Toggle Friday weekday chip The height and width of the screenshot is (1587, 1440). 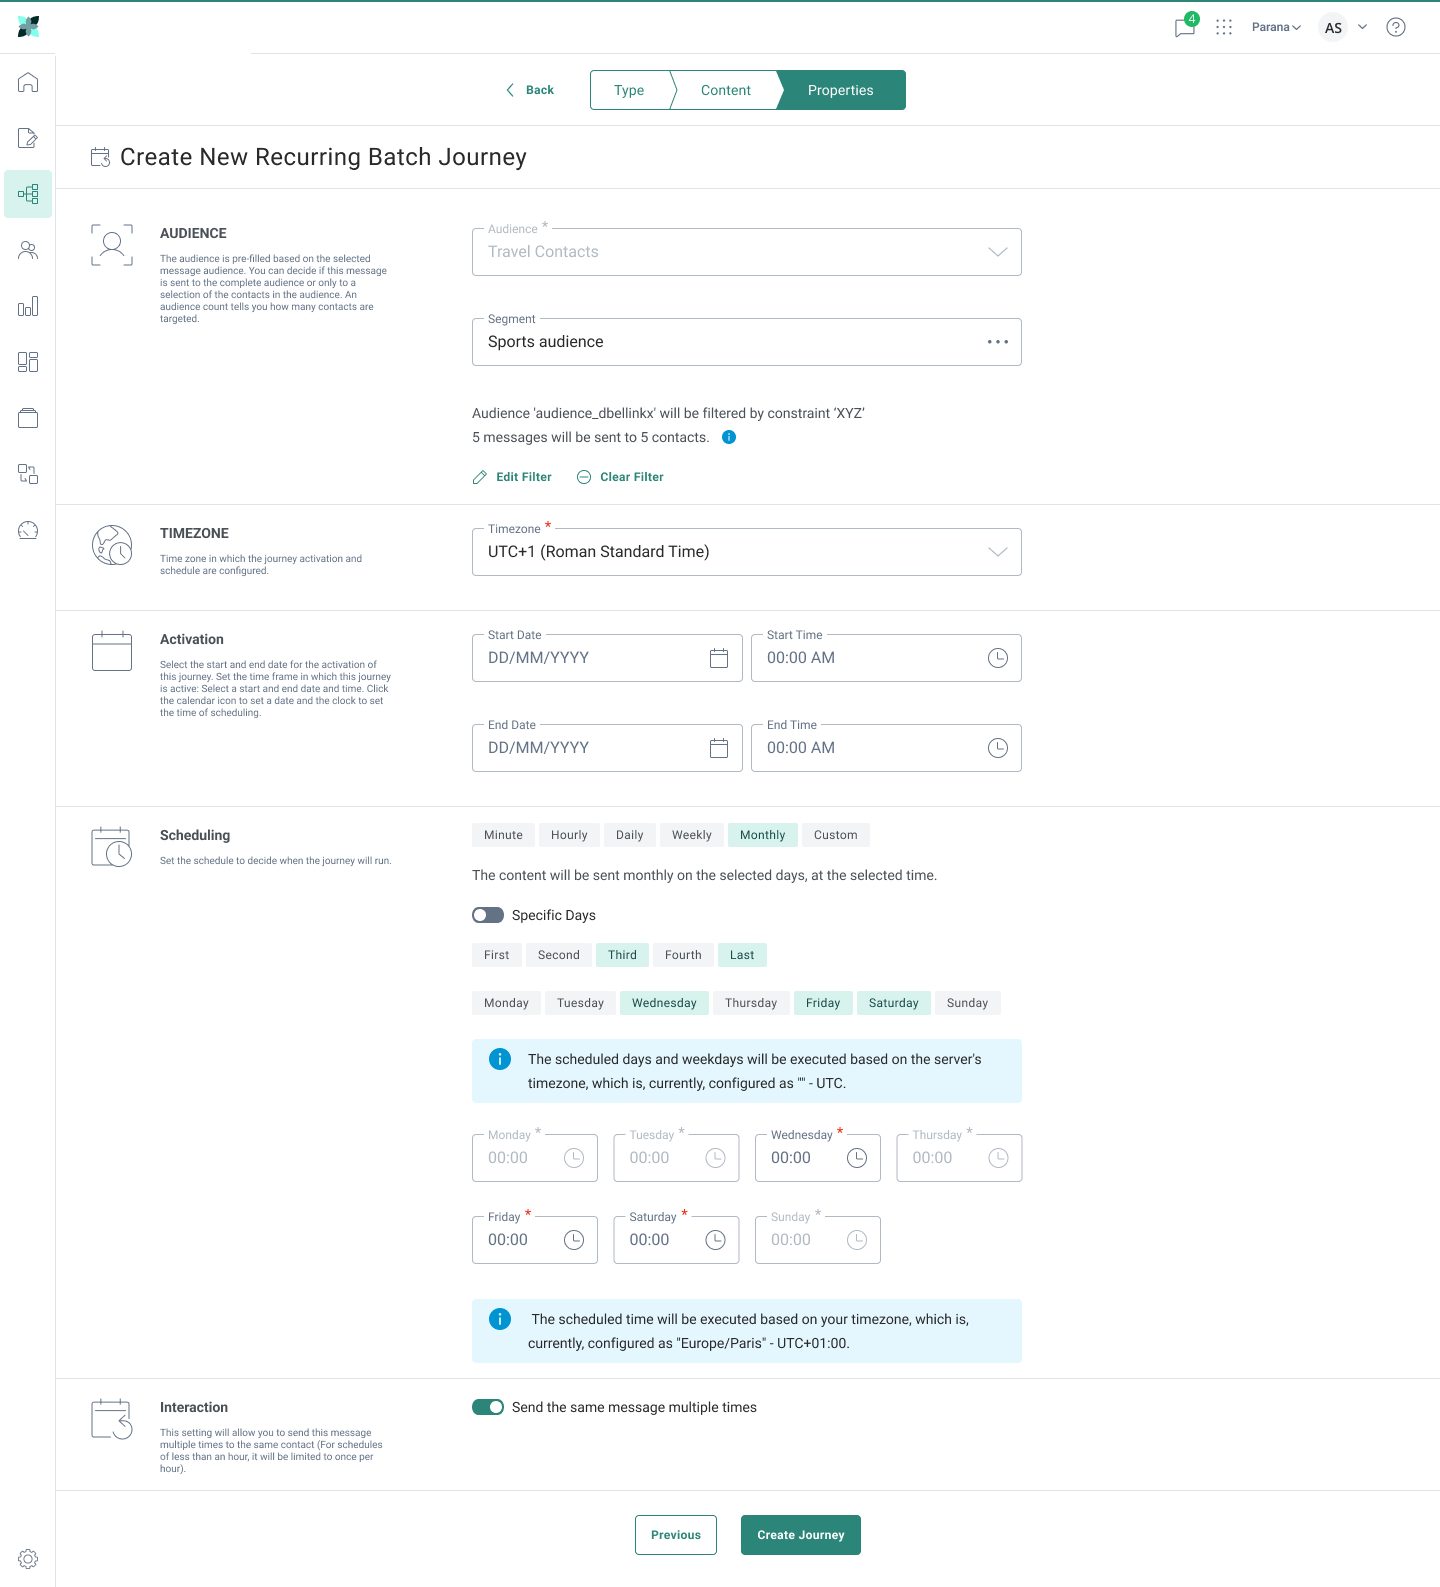(x=823, y=1003)
